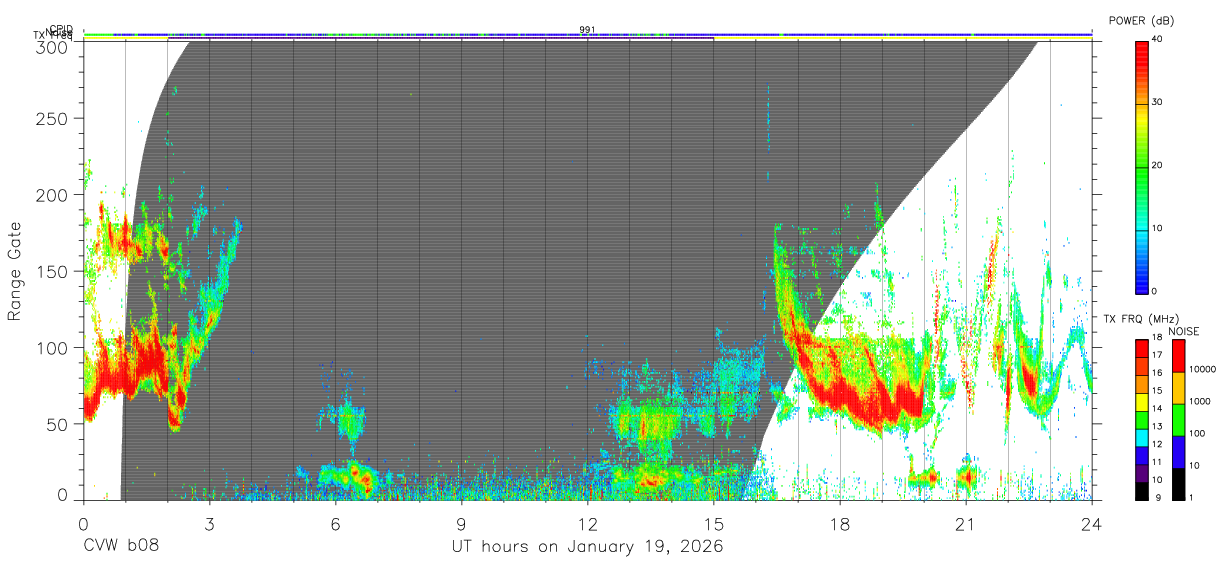Select the green NOISE swatch 100-1000
This screenshot has height=567, width=1228.
[x=1179, y=419]
